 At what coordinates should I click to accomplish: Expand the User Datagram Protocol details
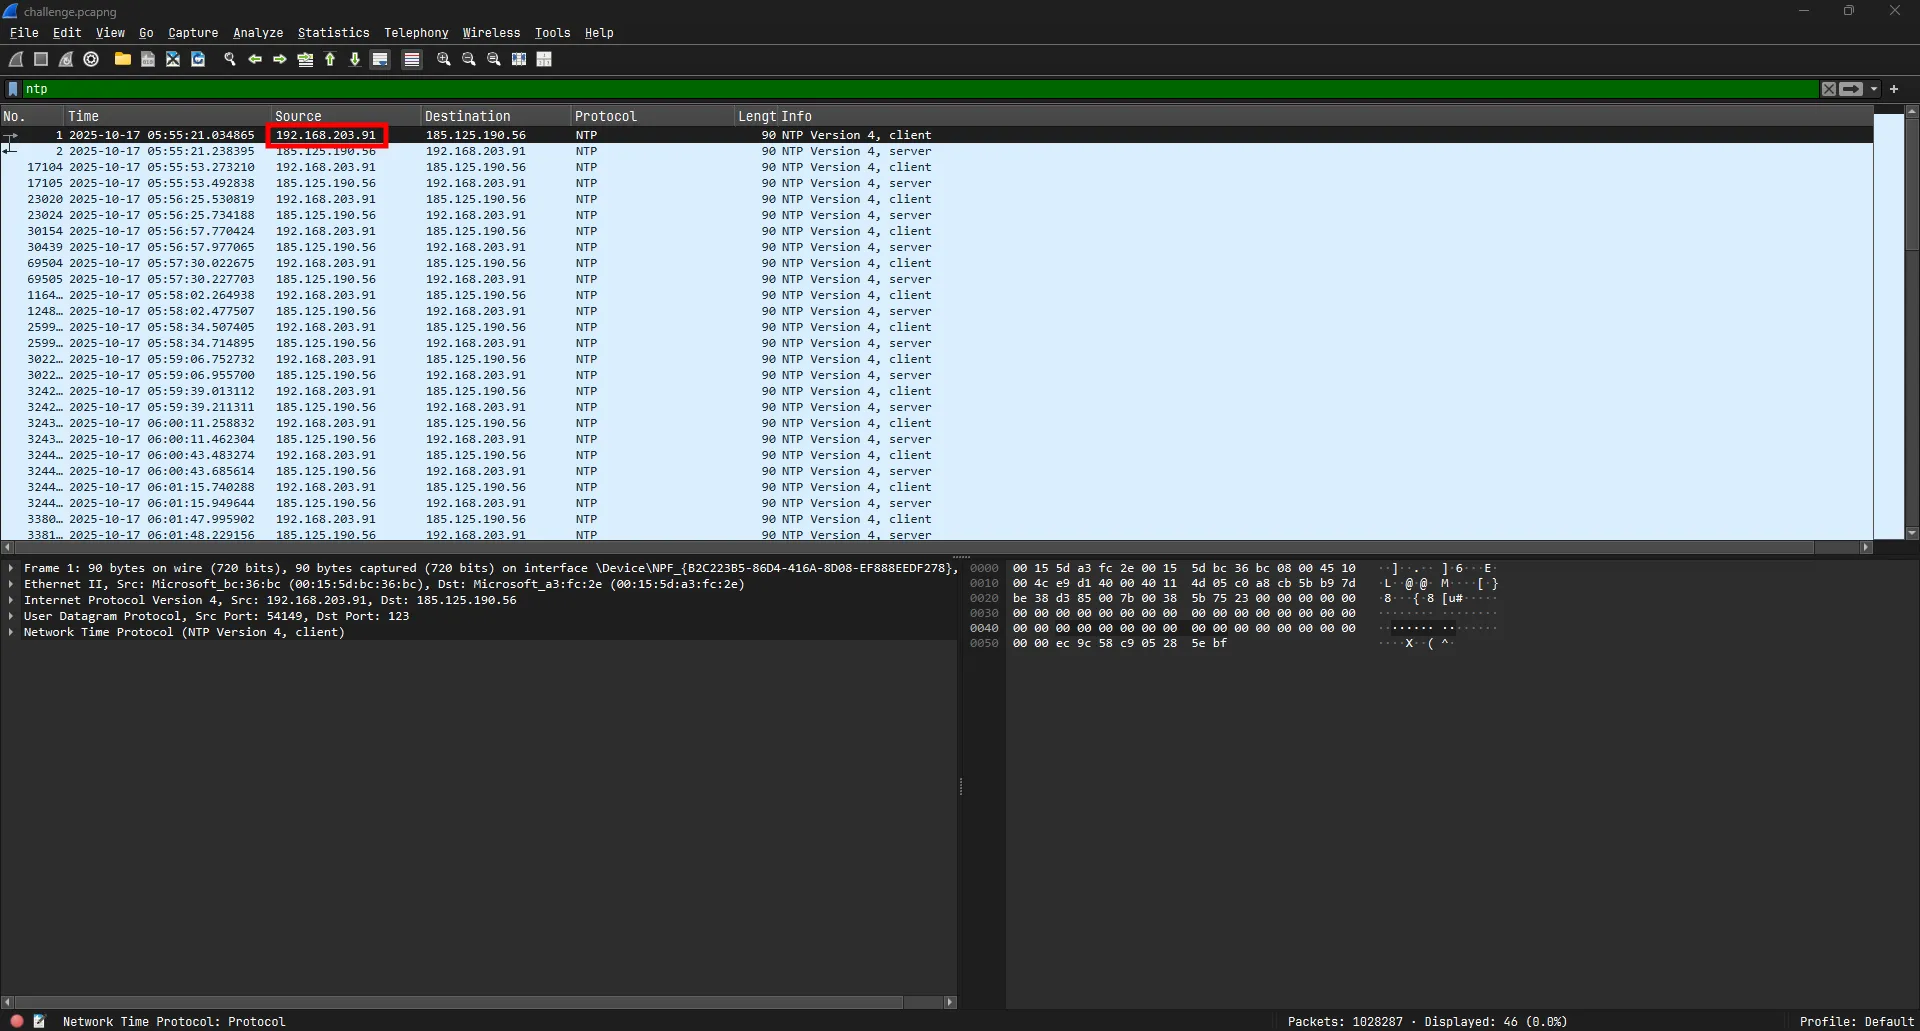11,616
